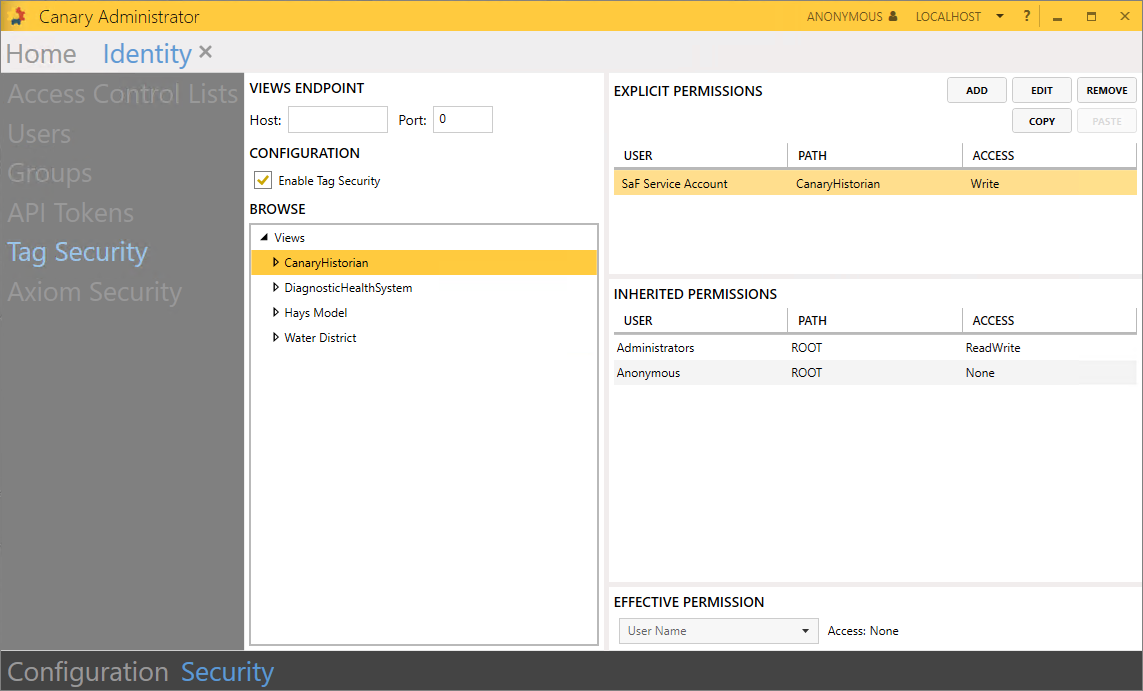Open Access Control Lists in sidebar
This screenshot has height=691, width=1143.
(122, 94)
